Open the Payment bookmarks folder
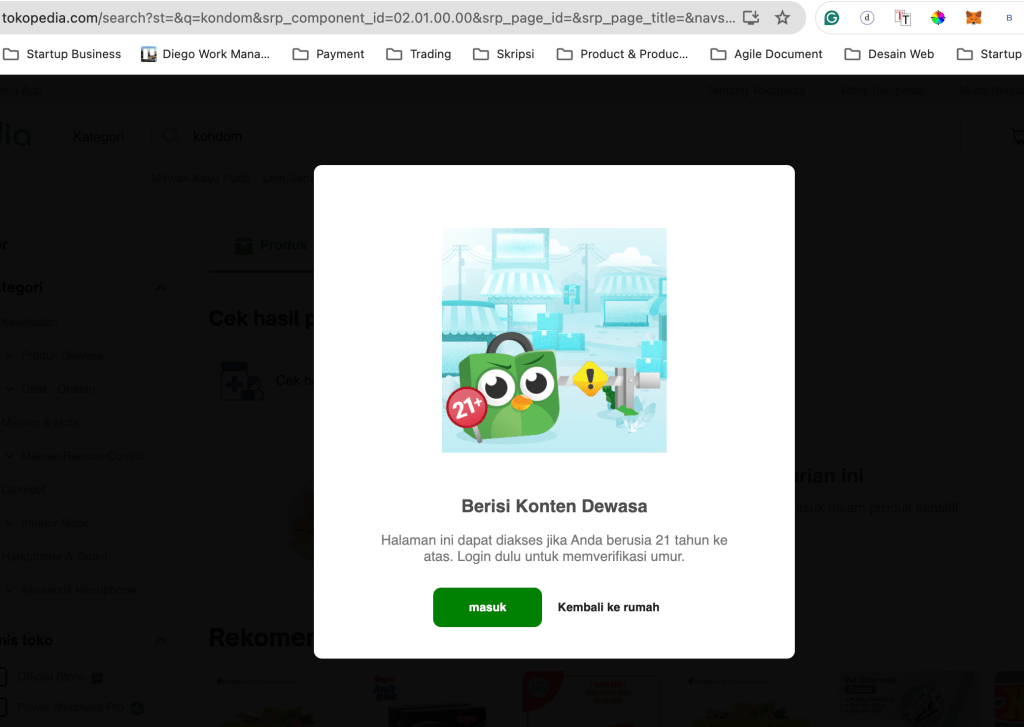1024x727 pixels. [x=328, y=54]
